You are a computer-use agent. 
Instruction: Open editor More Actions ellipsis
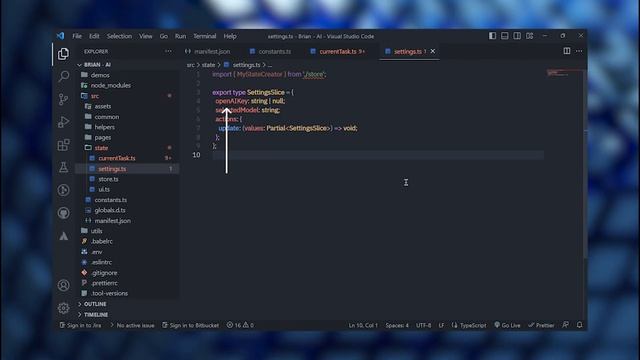(x=579, y=51)
